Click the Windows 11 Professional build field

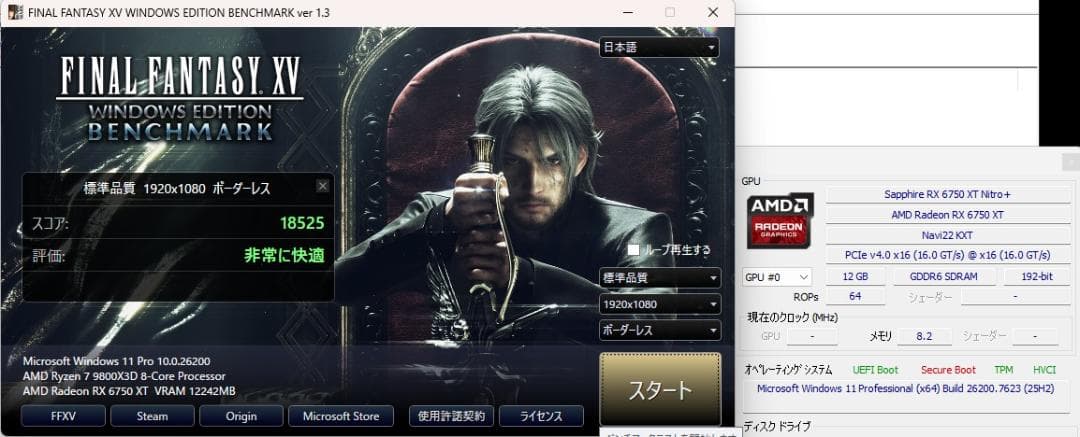pyautogui.click(x=906, y=396)
